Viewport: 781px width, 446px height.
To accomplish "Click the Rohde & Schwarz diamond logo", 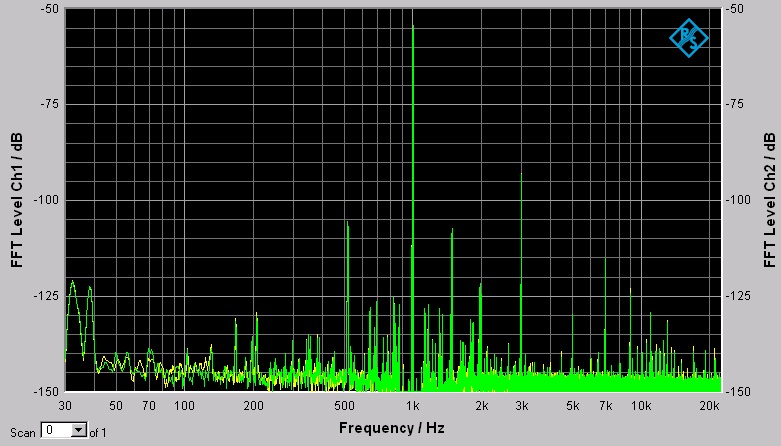I will [x=688, y=37].
